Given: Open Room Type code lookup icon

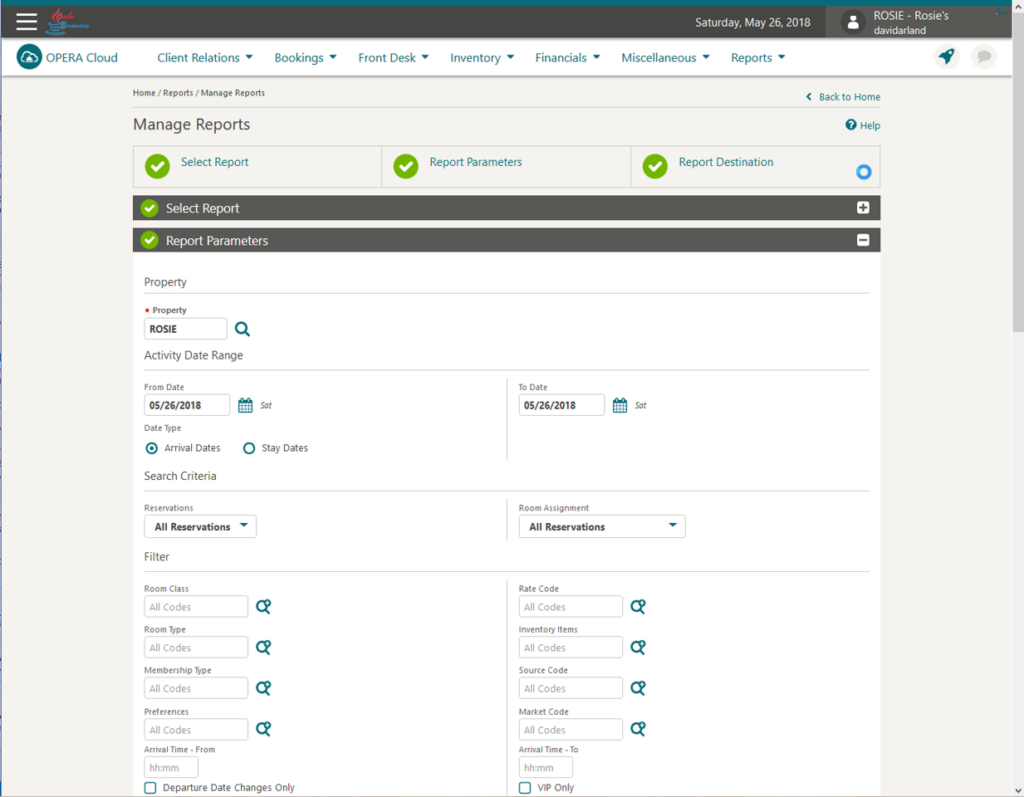Looking at the screenshot, I should point(263,647).
